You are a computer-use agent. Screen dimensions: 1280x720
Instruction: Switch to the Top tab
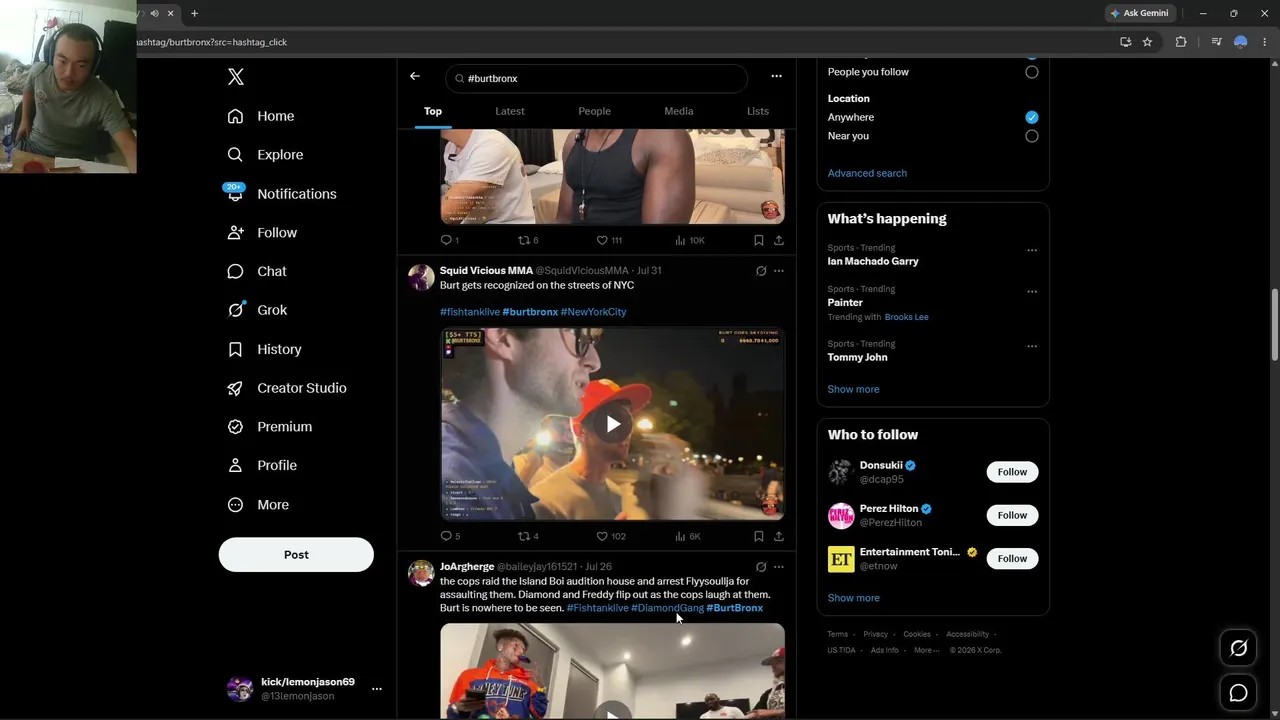(x=433, y=111)
